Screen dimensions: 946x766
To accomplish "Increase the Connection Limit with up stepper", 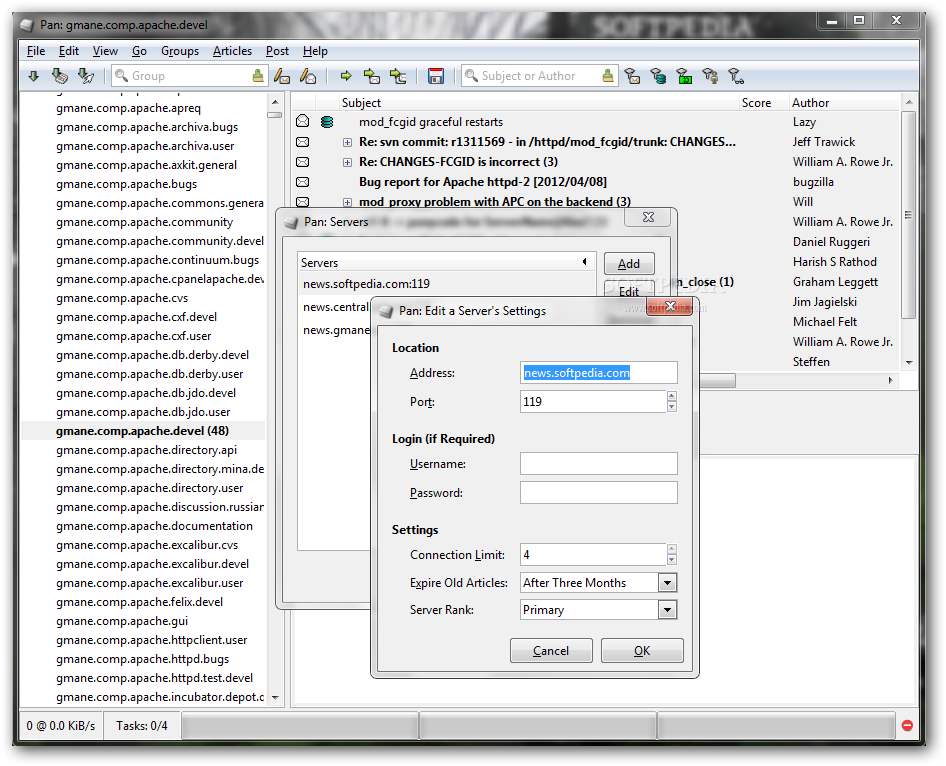I will [671, 549].
